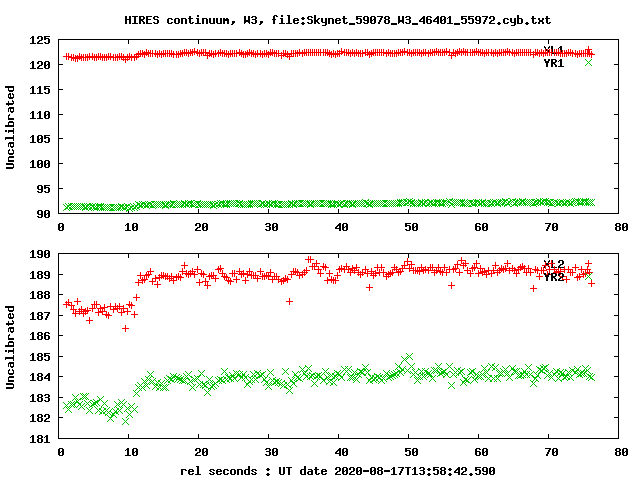Click the lower plot's x-axis tick label 70
The width and height of the screenshot is (640, 480).
click(x=551, y=452)
